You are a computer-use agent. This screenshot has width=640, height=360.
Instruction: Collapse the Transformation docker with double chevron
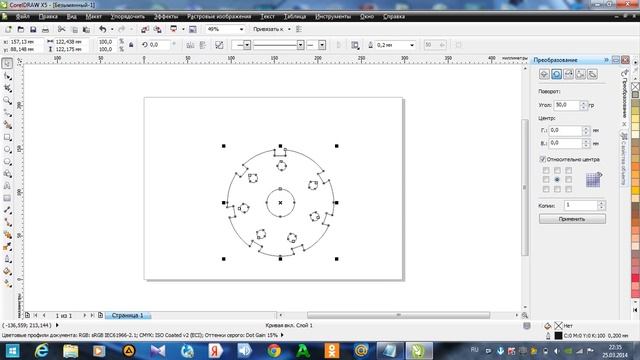click(x=606, y=60)
